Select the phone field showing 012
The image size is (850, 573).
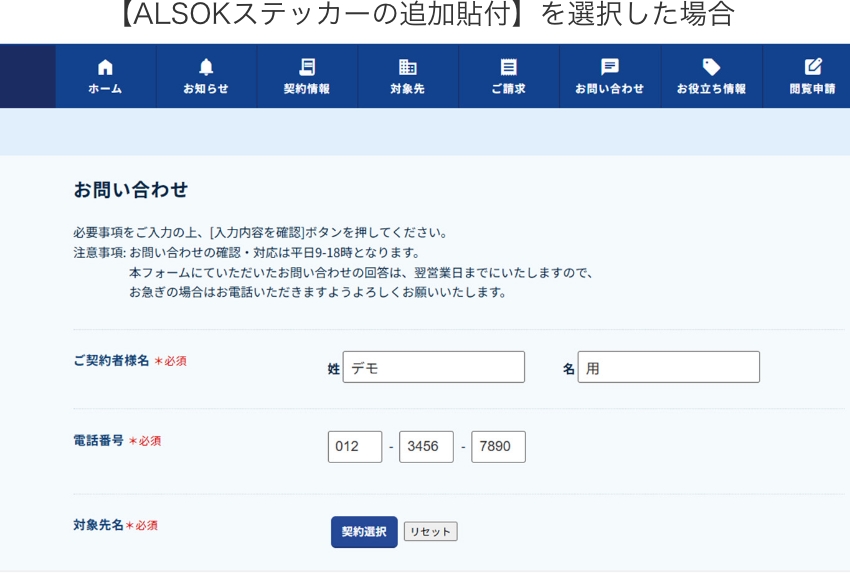pos(355,447)
